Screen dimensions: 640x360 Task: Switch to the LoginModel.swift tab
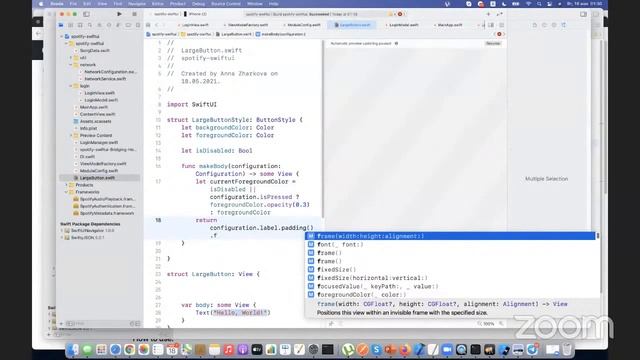(403, 25)
